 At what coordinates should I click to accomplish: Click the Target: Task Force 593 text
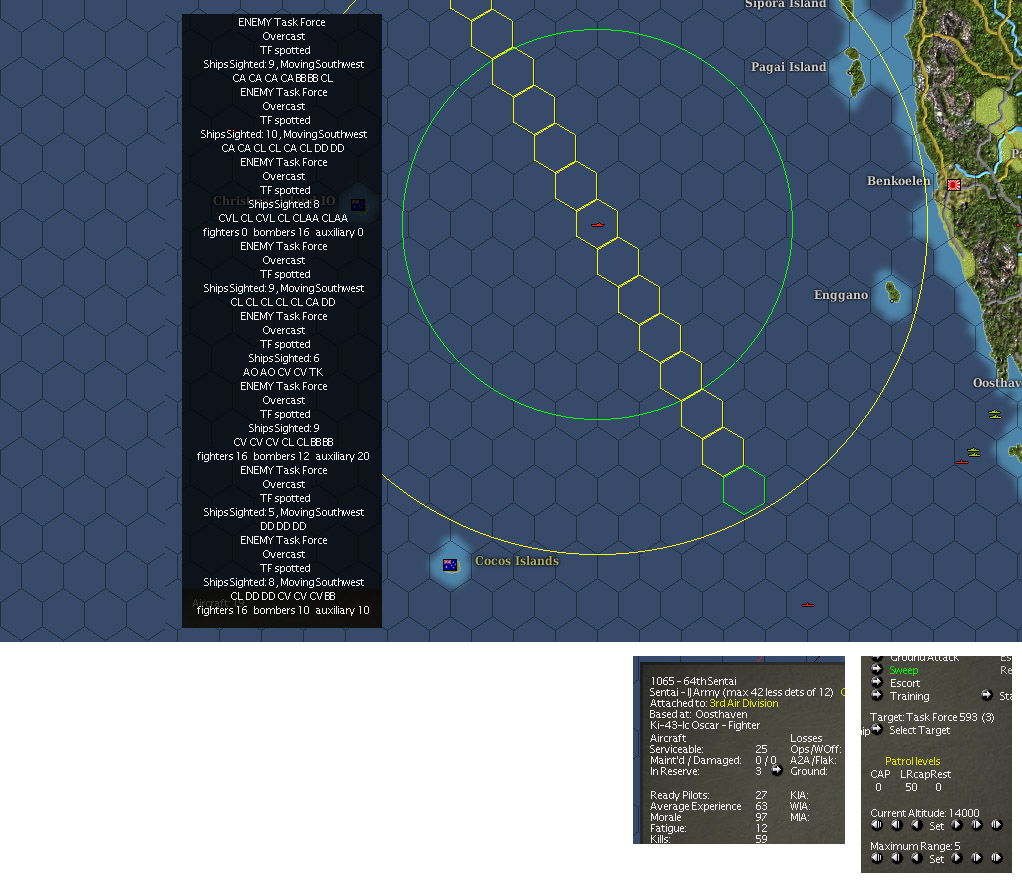click(x=932, y=717)
